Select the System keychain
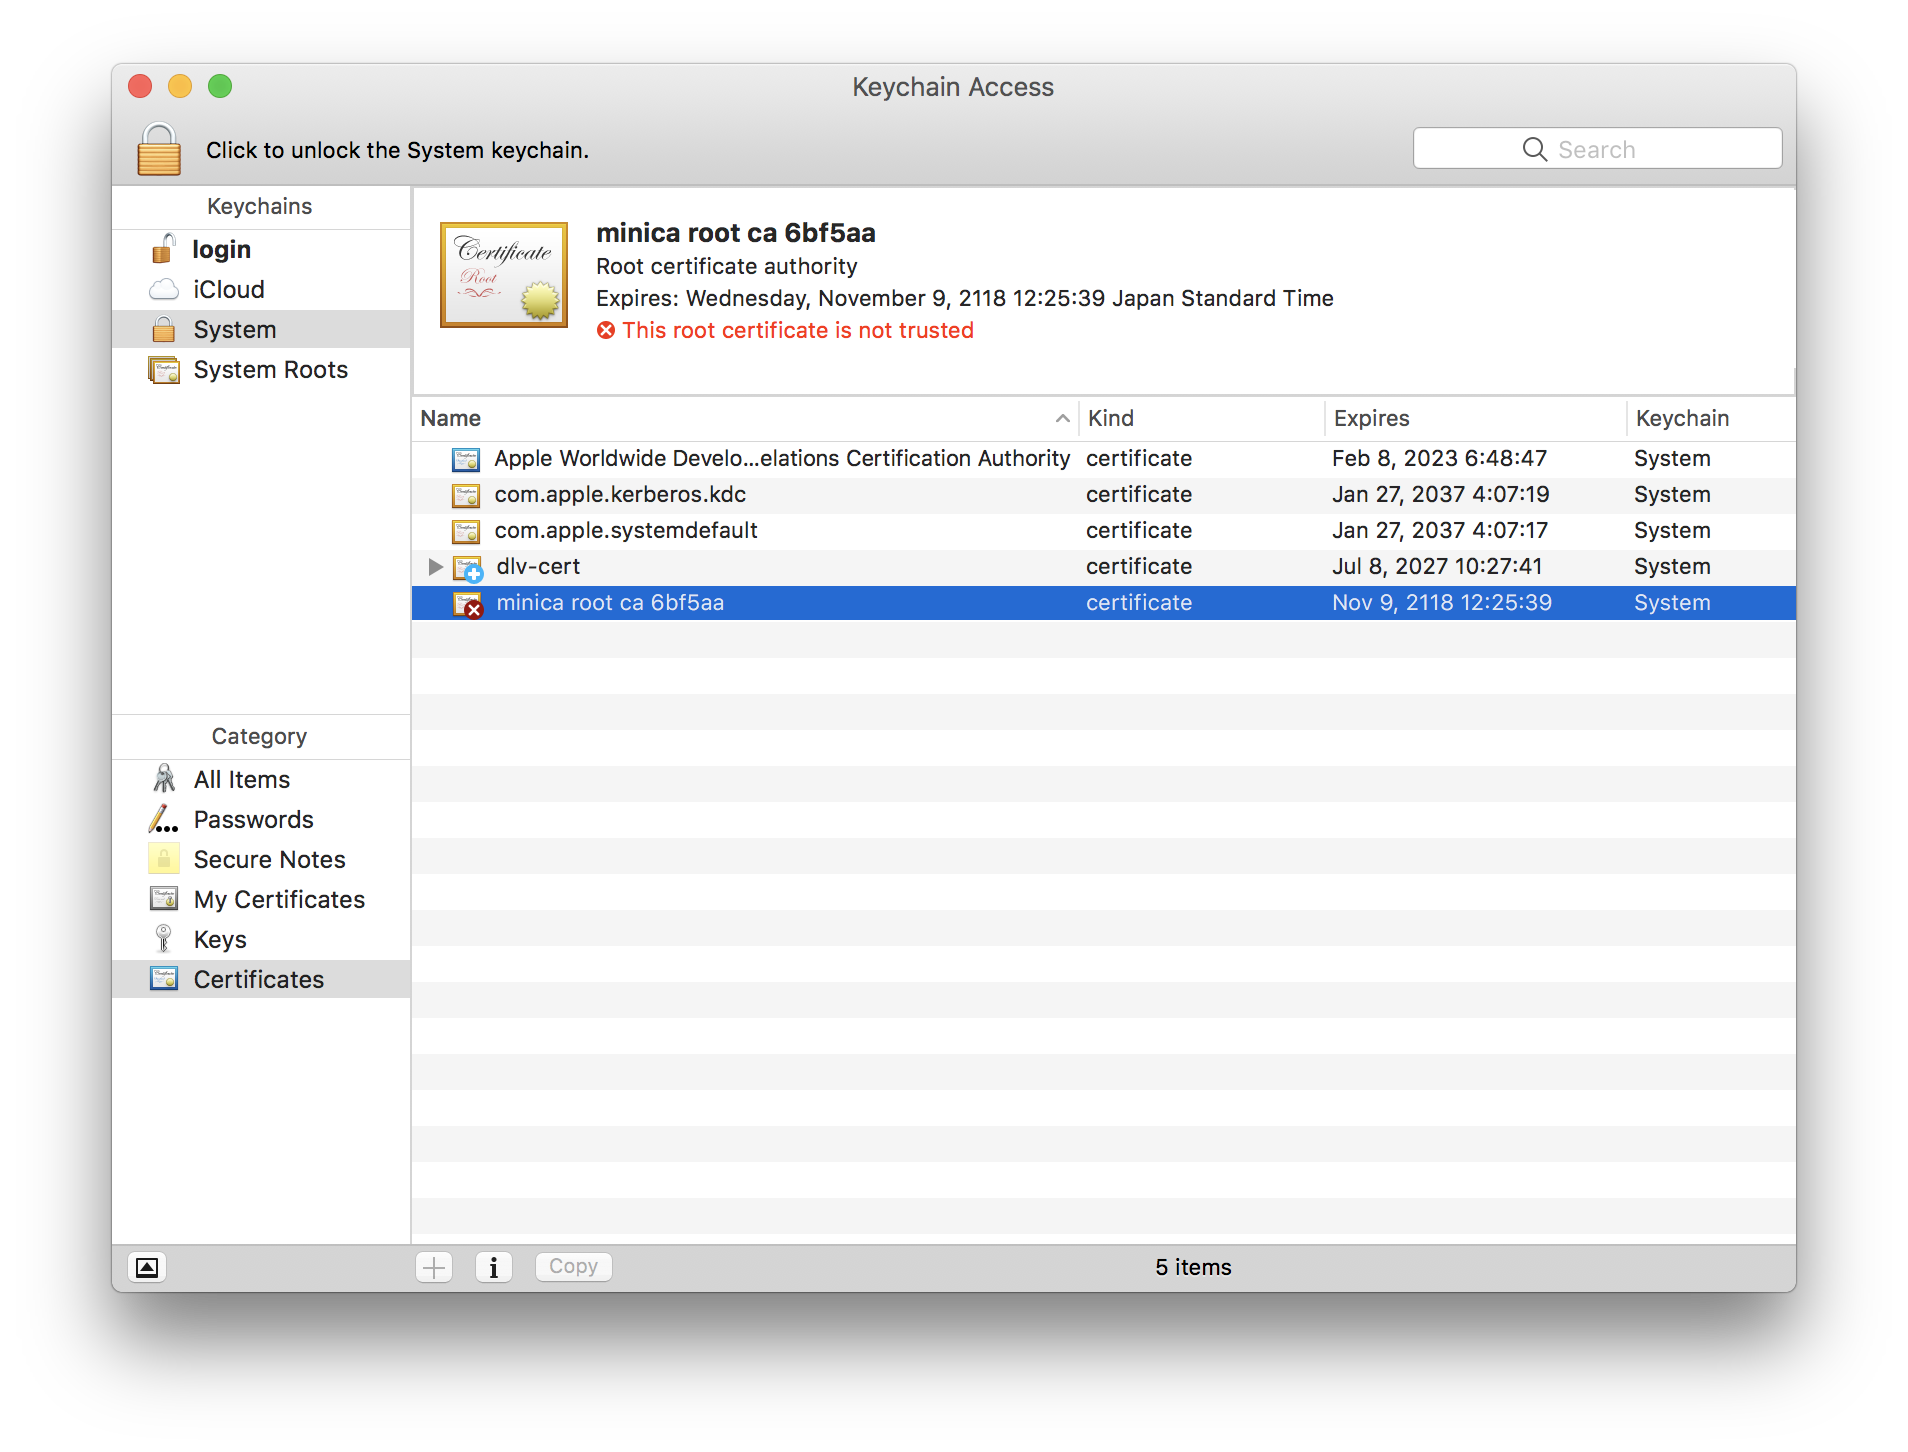This screenshot has height=1452, width=1908. coord(261,329)
